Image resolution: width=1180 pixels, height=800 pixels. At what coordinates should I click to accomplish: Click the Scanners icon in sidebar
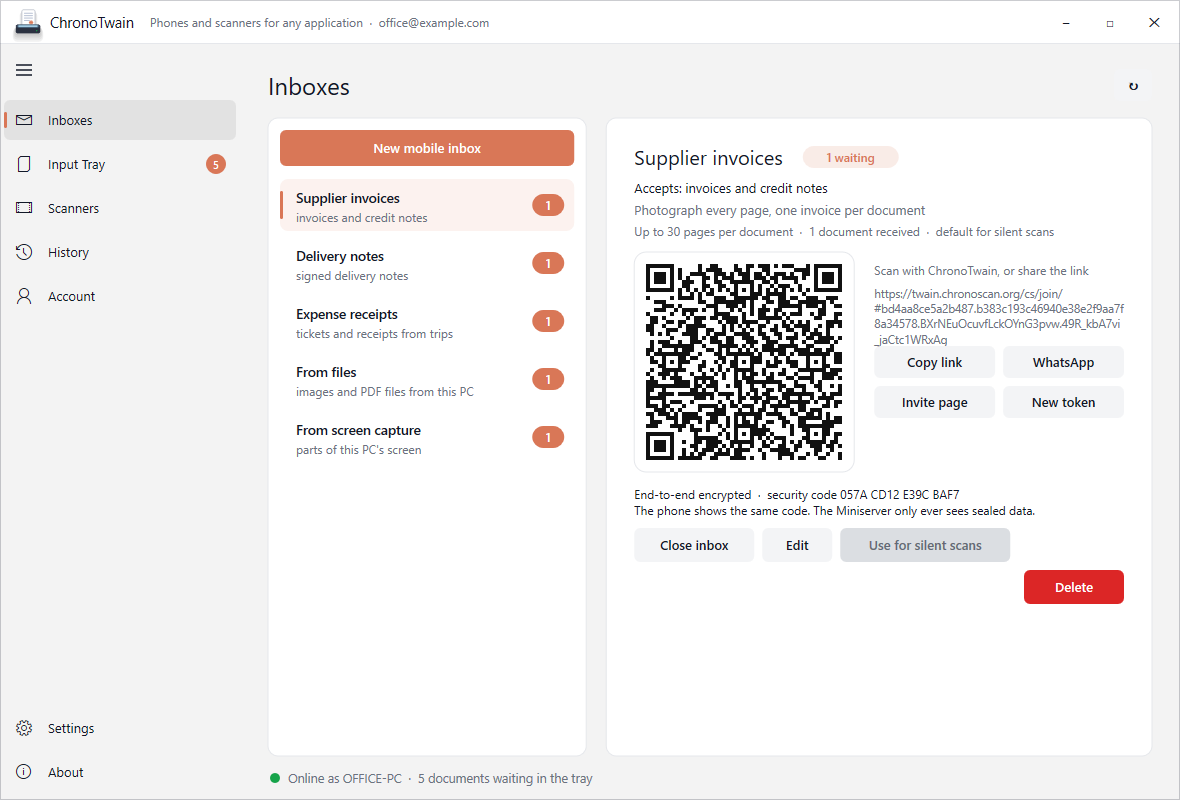point(24,208)
